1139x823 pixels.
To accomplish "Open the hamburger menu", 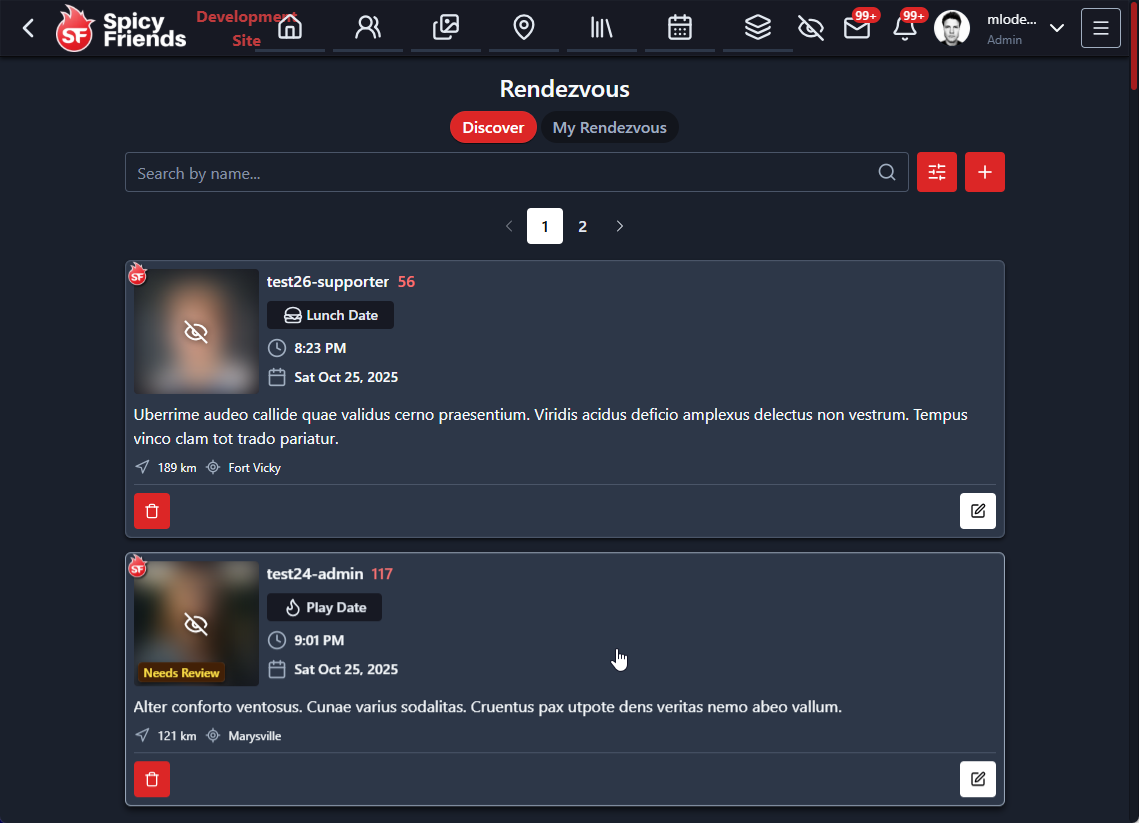I will tap(1100, 28).
